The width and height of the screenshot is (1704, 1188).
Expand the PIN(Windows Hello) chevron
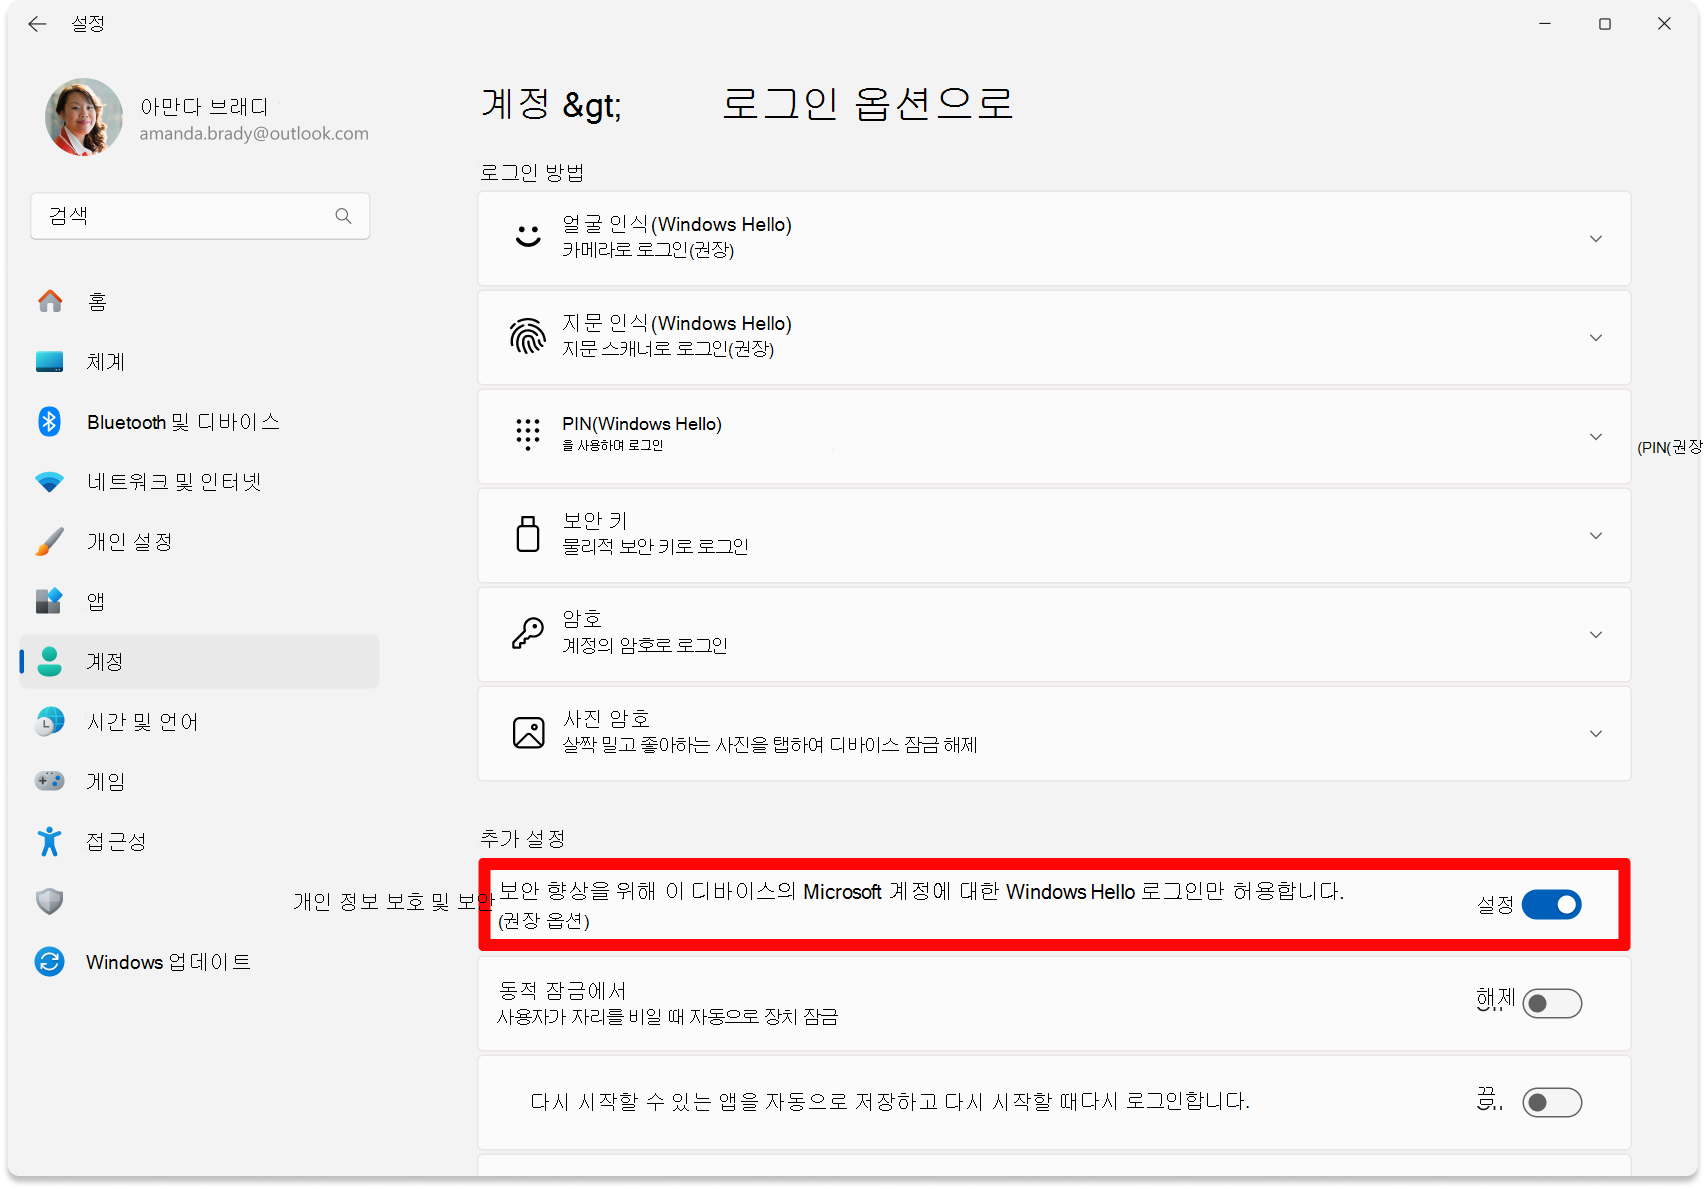click(x=1596, y=436)
